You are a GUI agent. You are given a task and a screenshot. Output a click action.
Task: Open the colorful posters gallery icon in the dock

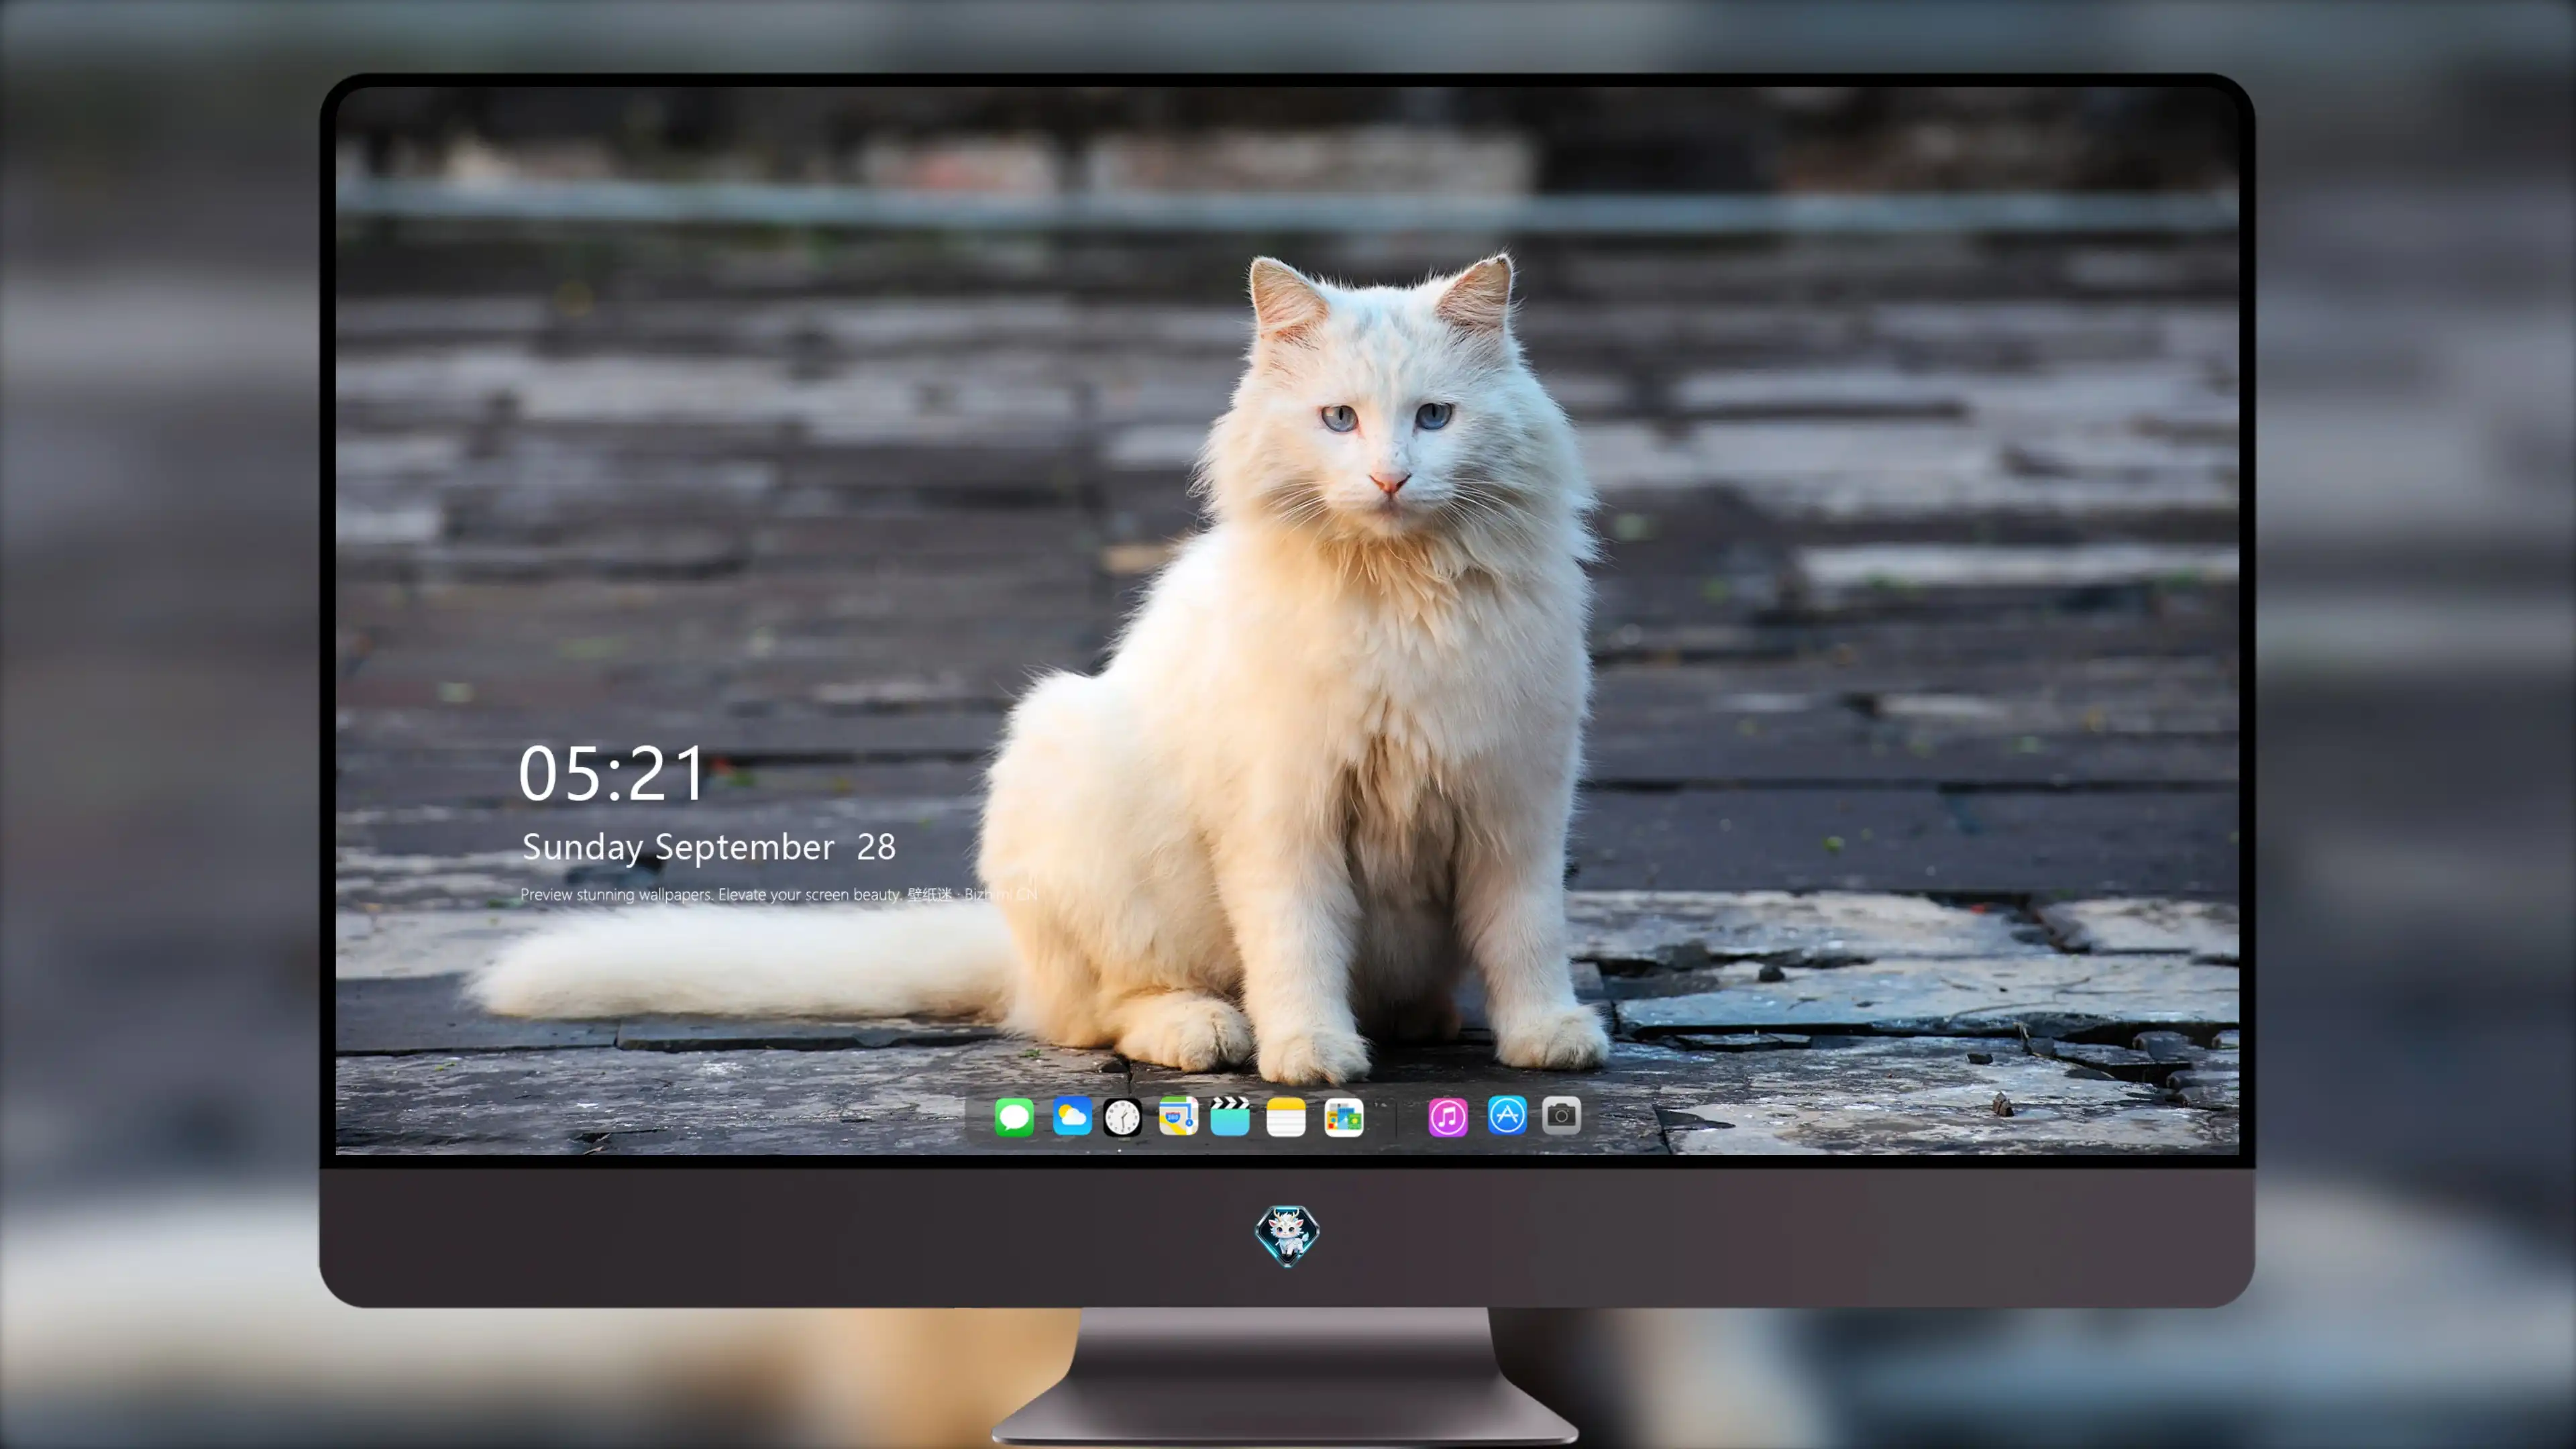pyautogui.click(x=1344, y=1117)
